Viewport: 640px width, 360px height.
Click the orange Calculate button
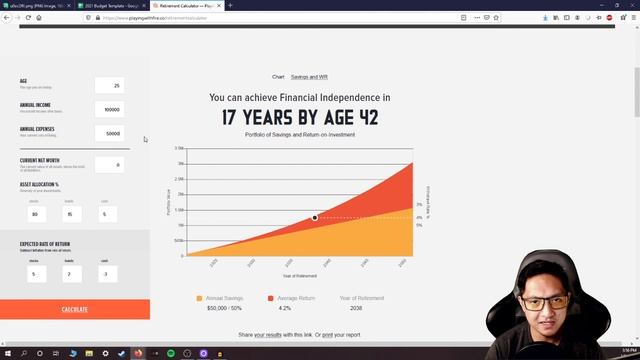(x=75, y=309)
